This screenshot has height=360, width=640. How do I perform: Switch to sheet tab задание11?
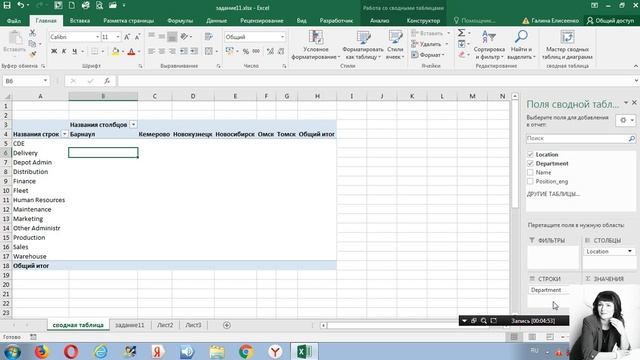pyautogui.click(x=130, y=325)
